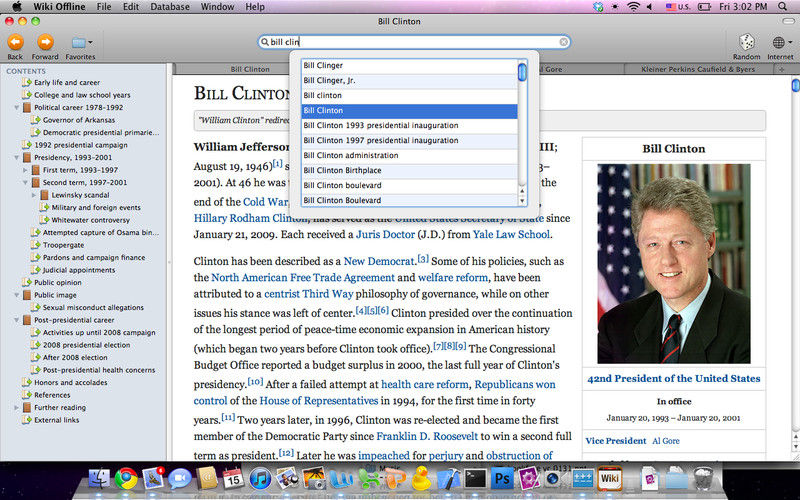Open Terminal from the Dock
Screen dimensions: 800x500
pyautogui.click(x=475, y=479)
